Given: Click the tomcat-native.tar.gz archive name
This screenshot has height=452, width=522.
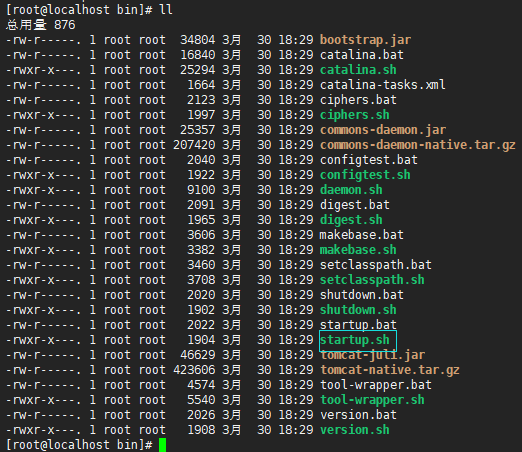Looking at the screenshot, I should pos(390,370).
